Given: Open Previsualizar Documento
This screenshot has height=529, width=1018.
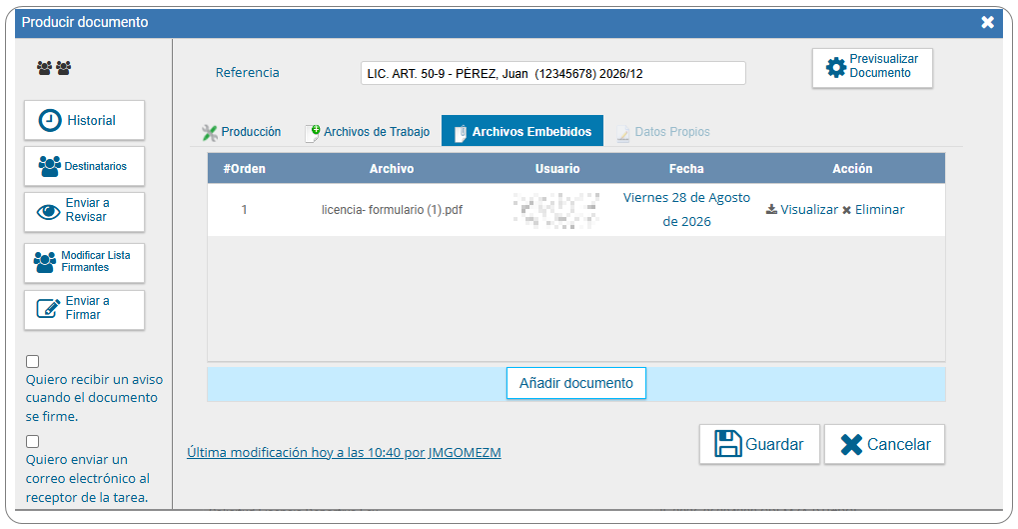Looking at the screenshot, I should (872, 68).
